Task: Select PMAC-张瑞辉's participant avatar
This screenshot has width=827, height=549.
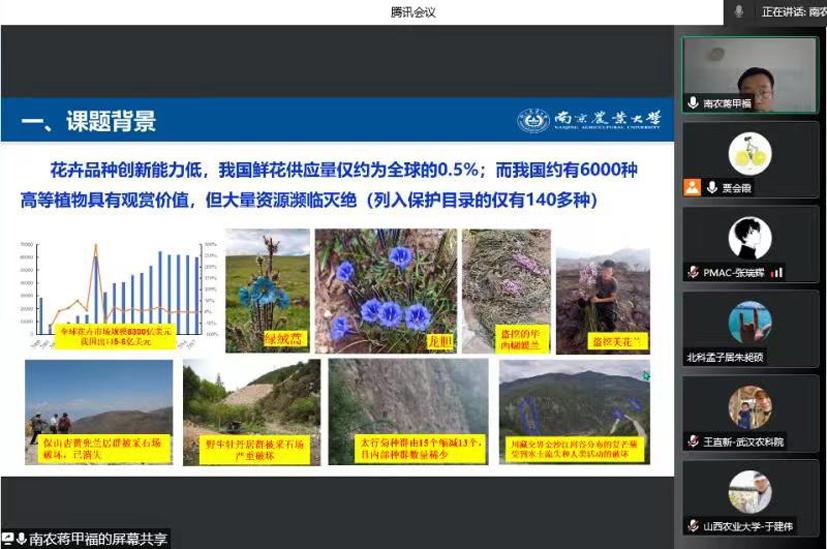Action: (x=750, y=238)
